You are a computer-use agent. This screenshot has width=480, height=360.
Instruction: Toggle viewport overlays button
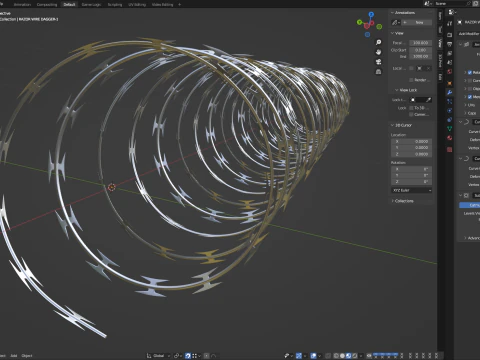point(313,356)
